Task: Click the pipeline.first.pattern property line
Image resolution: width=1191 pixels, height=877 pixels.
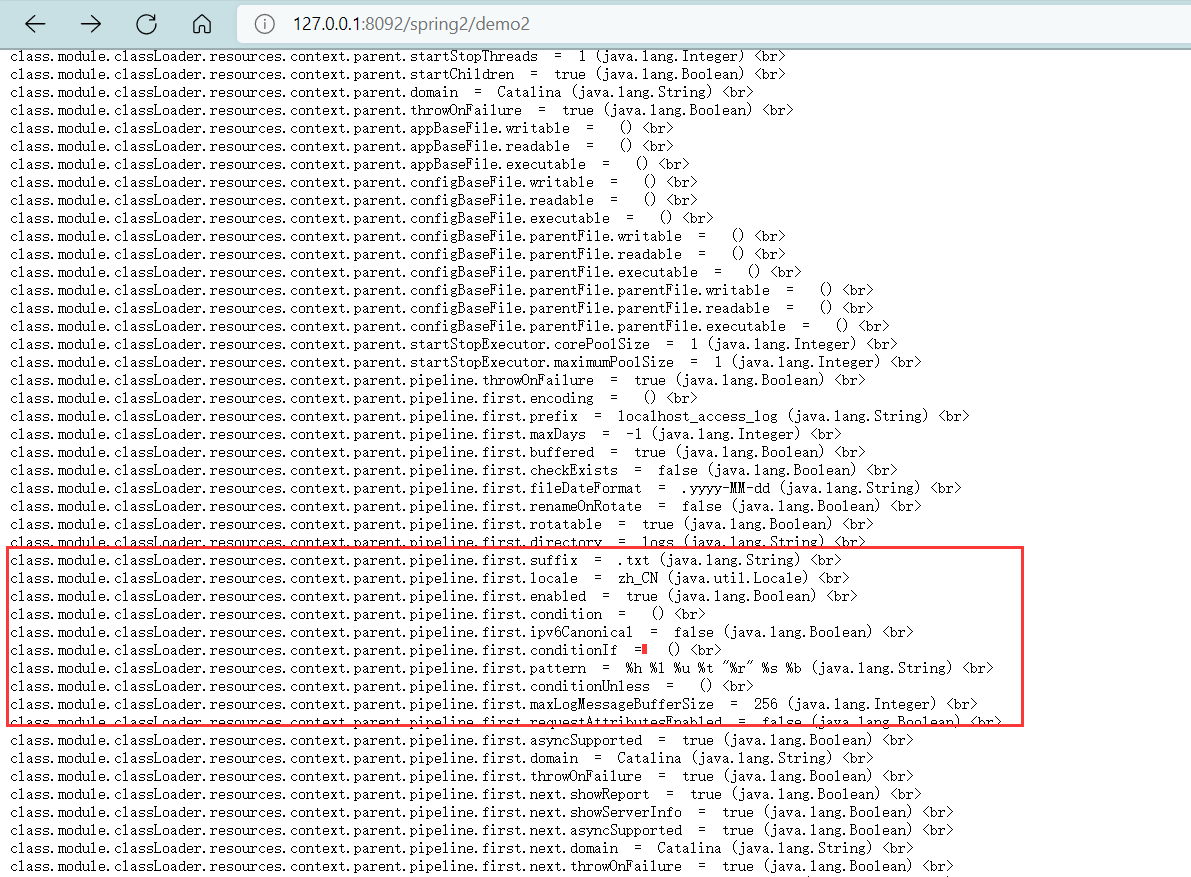Action: pyautogui.click(x=502, y=668)
